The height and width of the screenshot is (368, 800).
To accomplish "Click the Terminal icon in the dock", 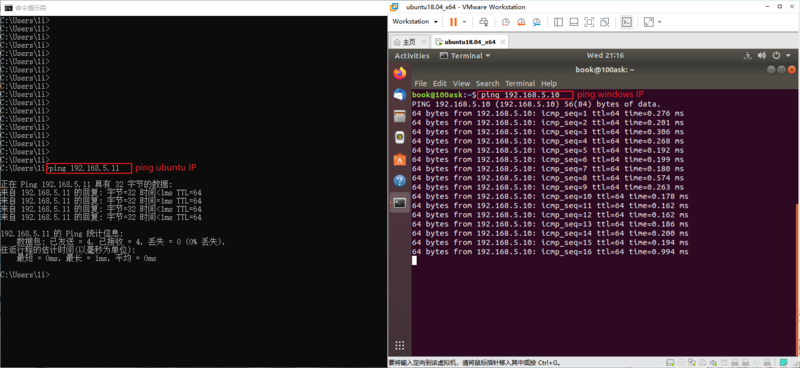I will pyautogui.click(x=400, y=203).
